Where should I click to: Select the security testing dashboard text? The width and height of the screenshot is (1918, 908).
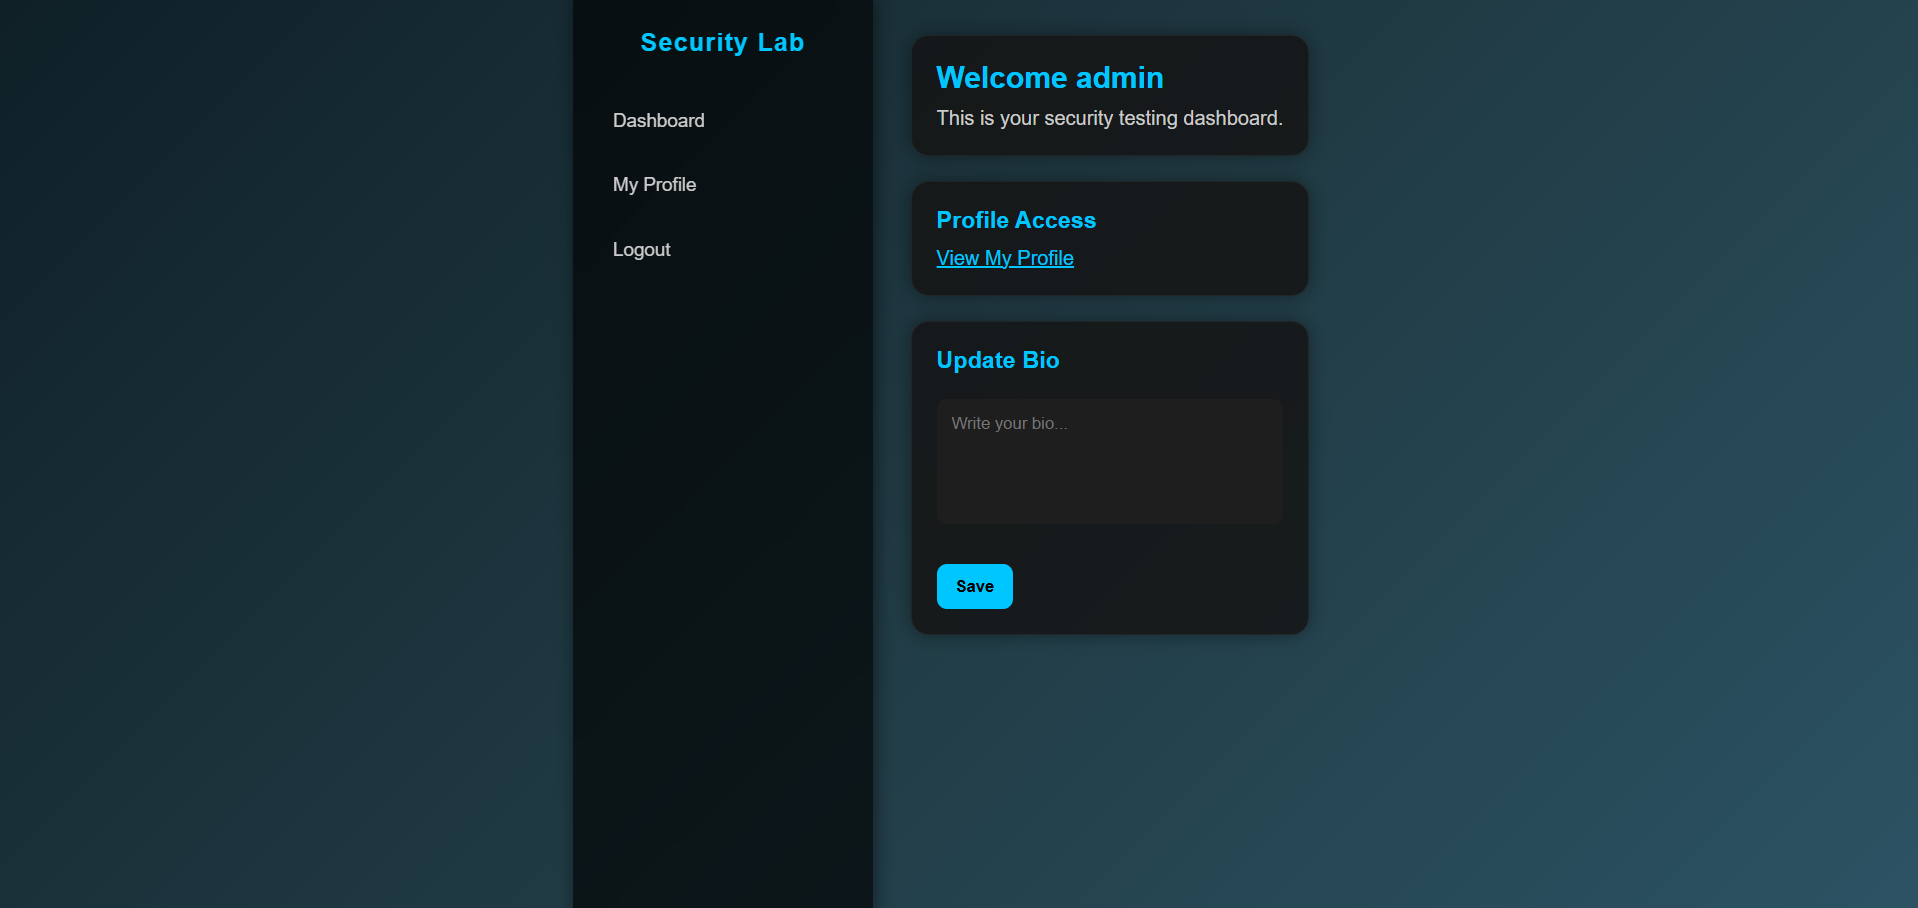(1109, 118)
